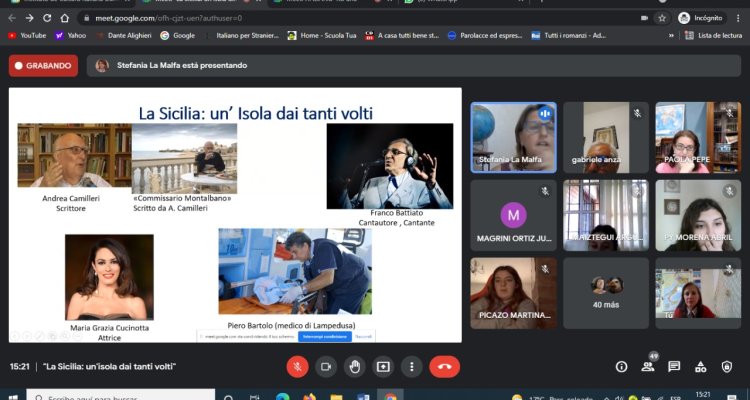Unmute your microphone with the red mic button
The image size is (750, 400).
(298, 367)
